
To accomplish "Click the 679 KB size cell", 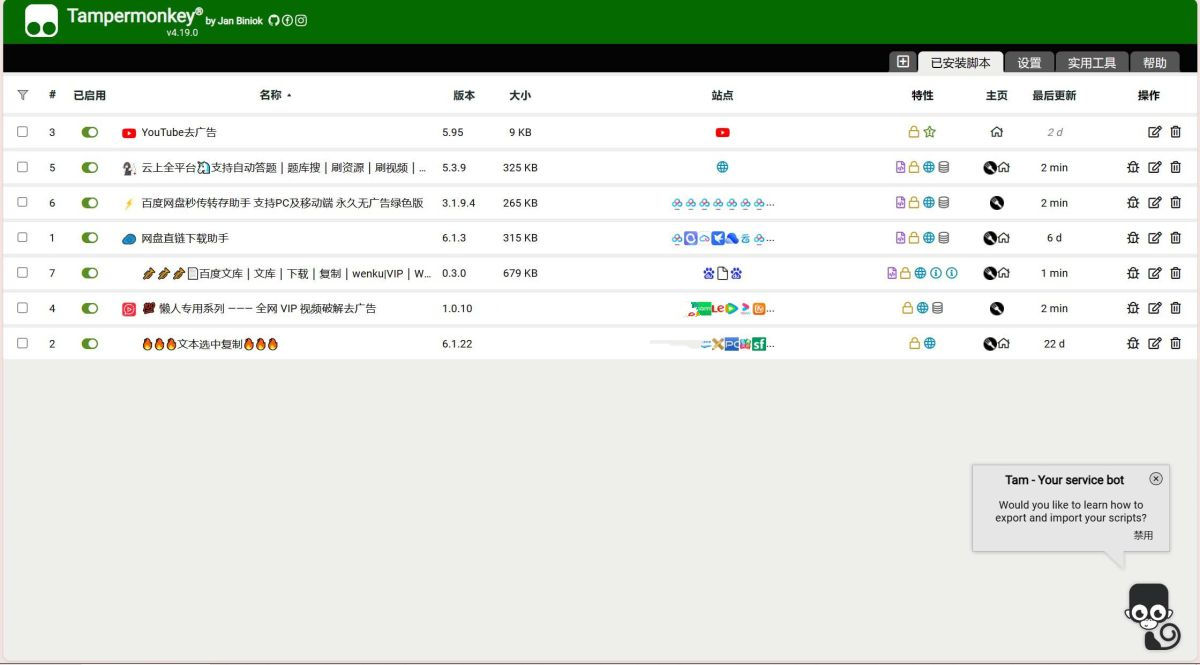I will (520, 273).
